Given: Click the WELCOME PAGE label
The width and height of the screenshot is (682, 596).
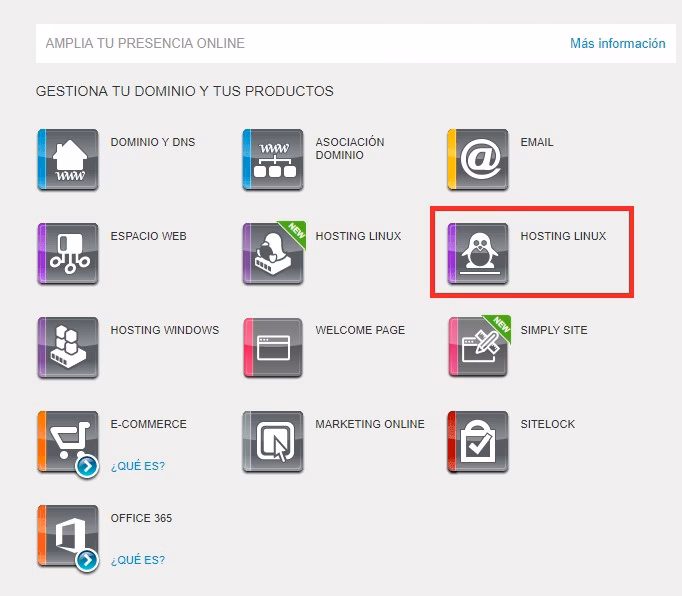Looking at the screenshot, I should pyautogui.click(x=360, y=330).
